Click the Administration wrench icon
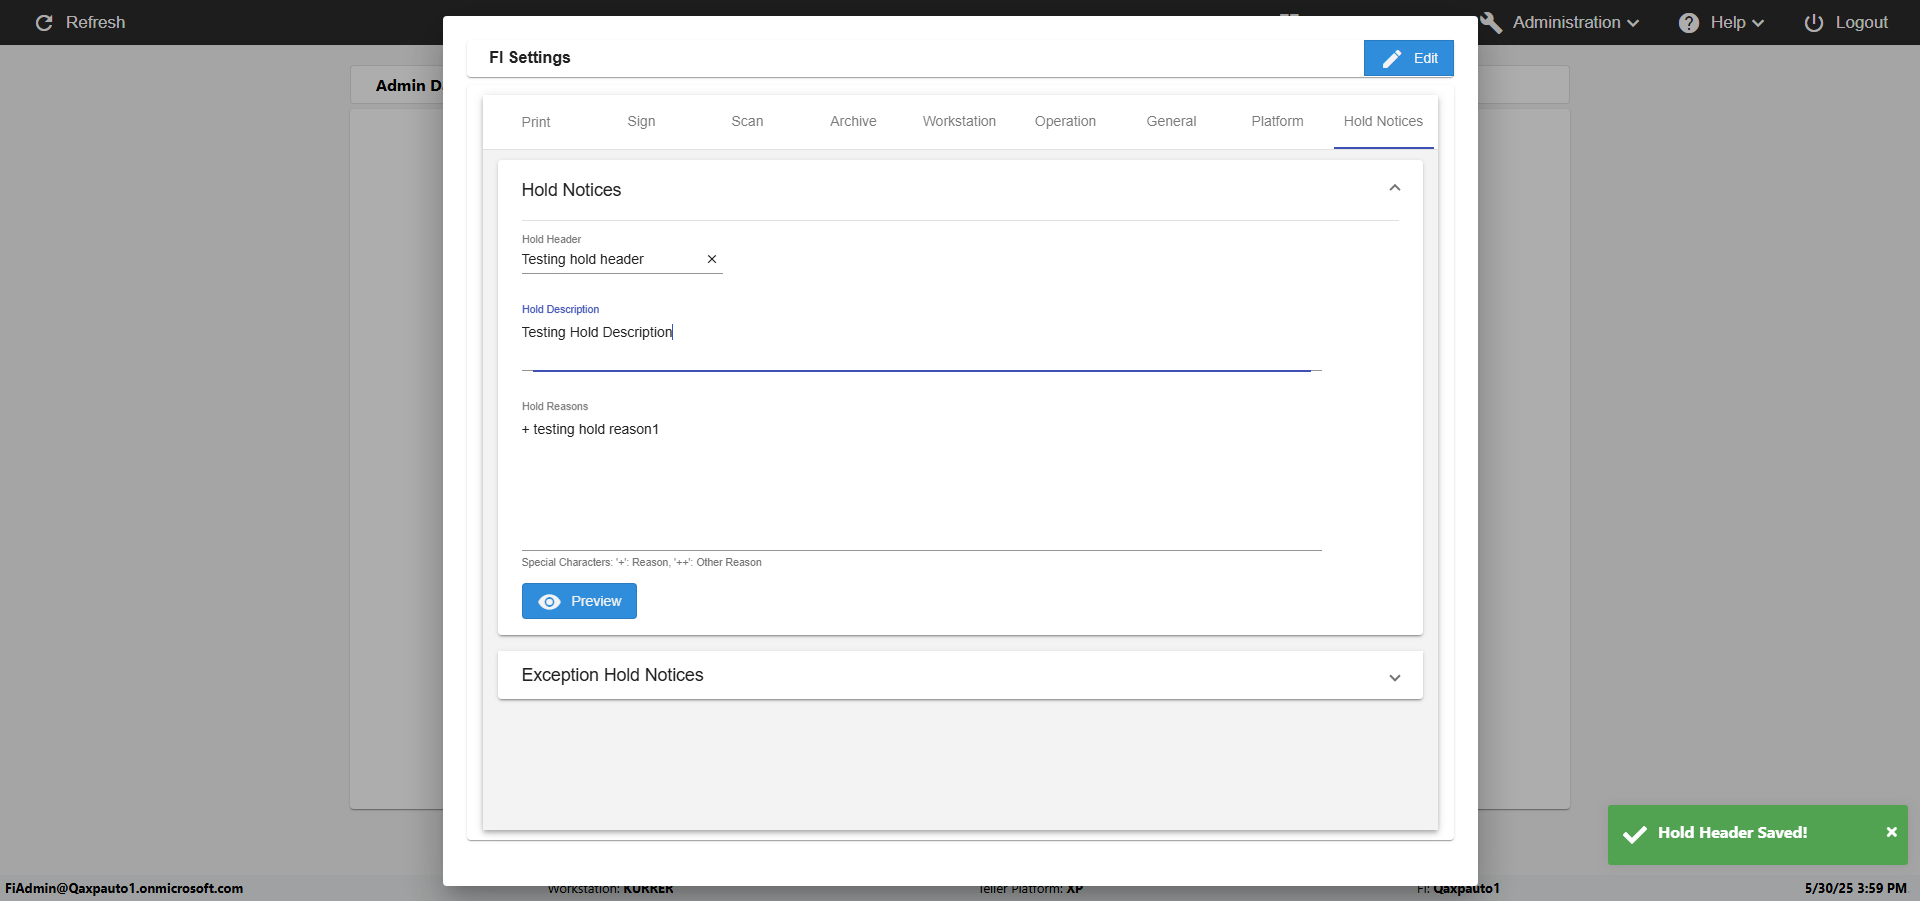1920x901 pixels. click(1492, 23)
